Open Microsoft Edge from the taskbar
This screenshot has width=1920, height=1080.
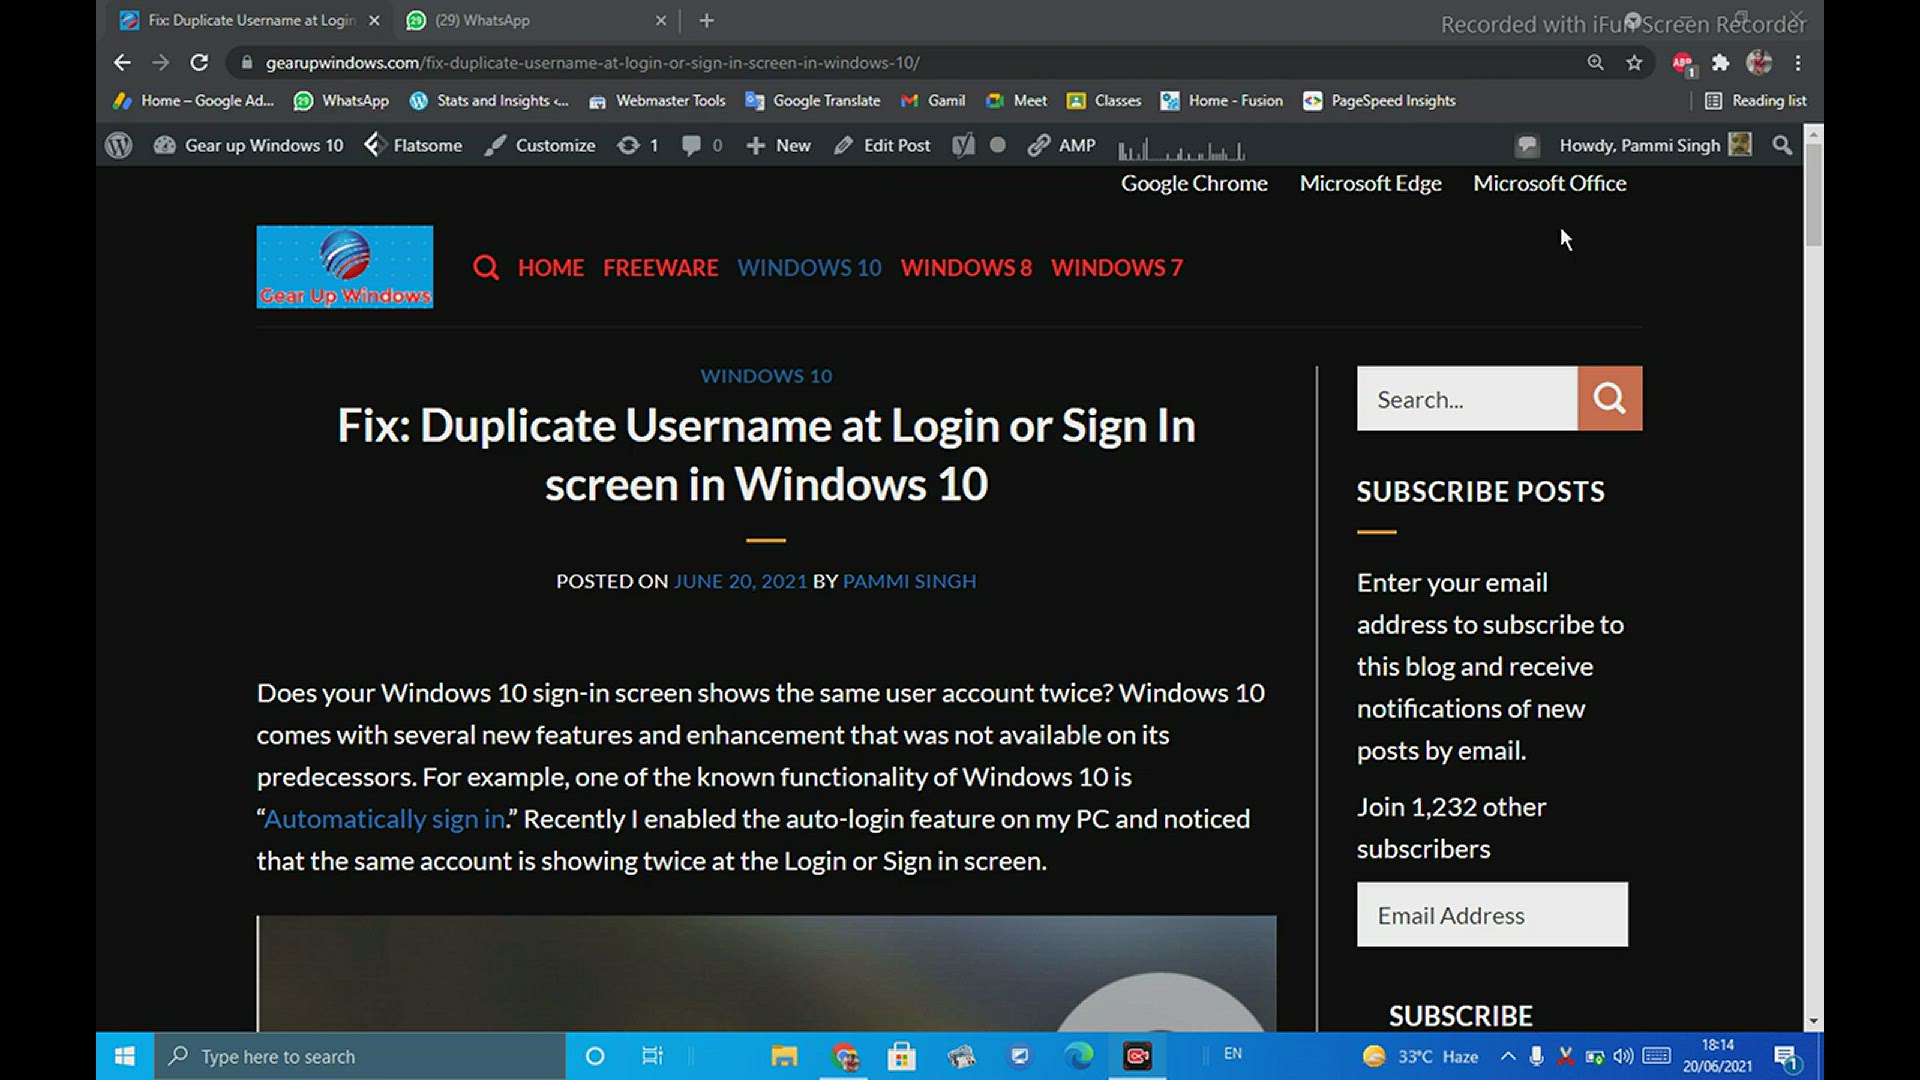[x=1079, y=1056]
